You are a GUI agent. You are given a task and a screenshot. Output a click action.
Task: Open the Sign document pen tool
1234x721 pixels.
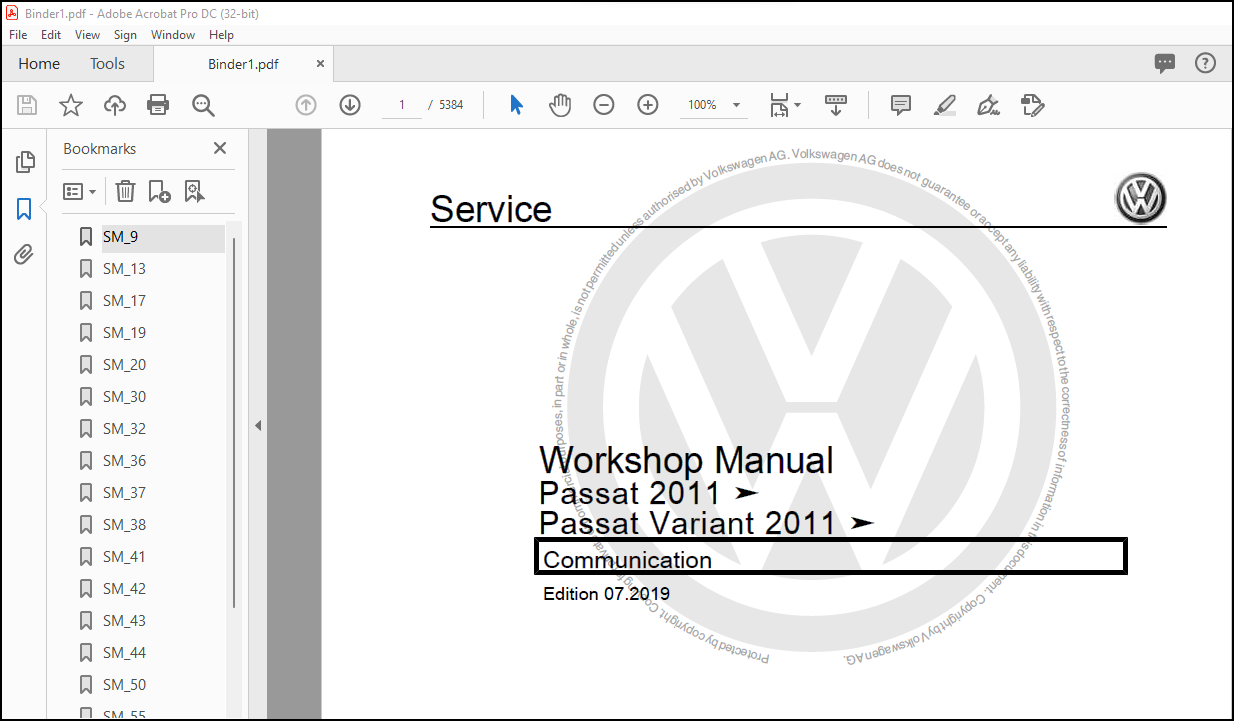click(988, 105)
